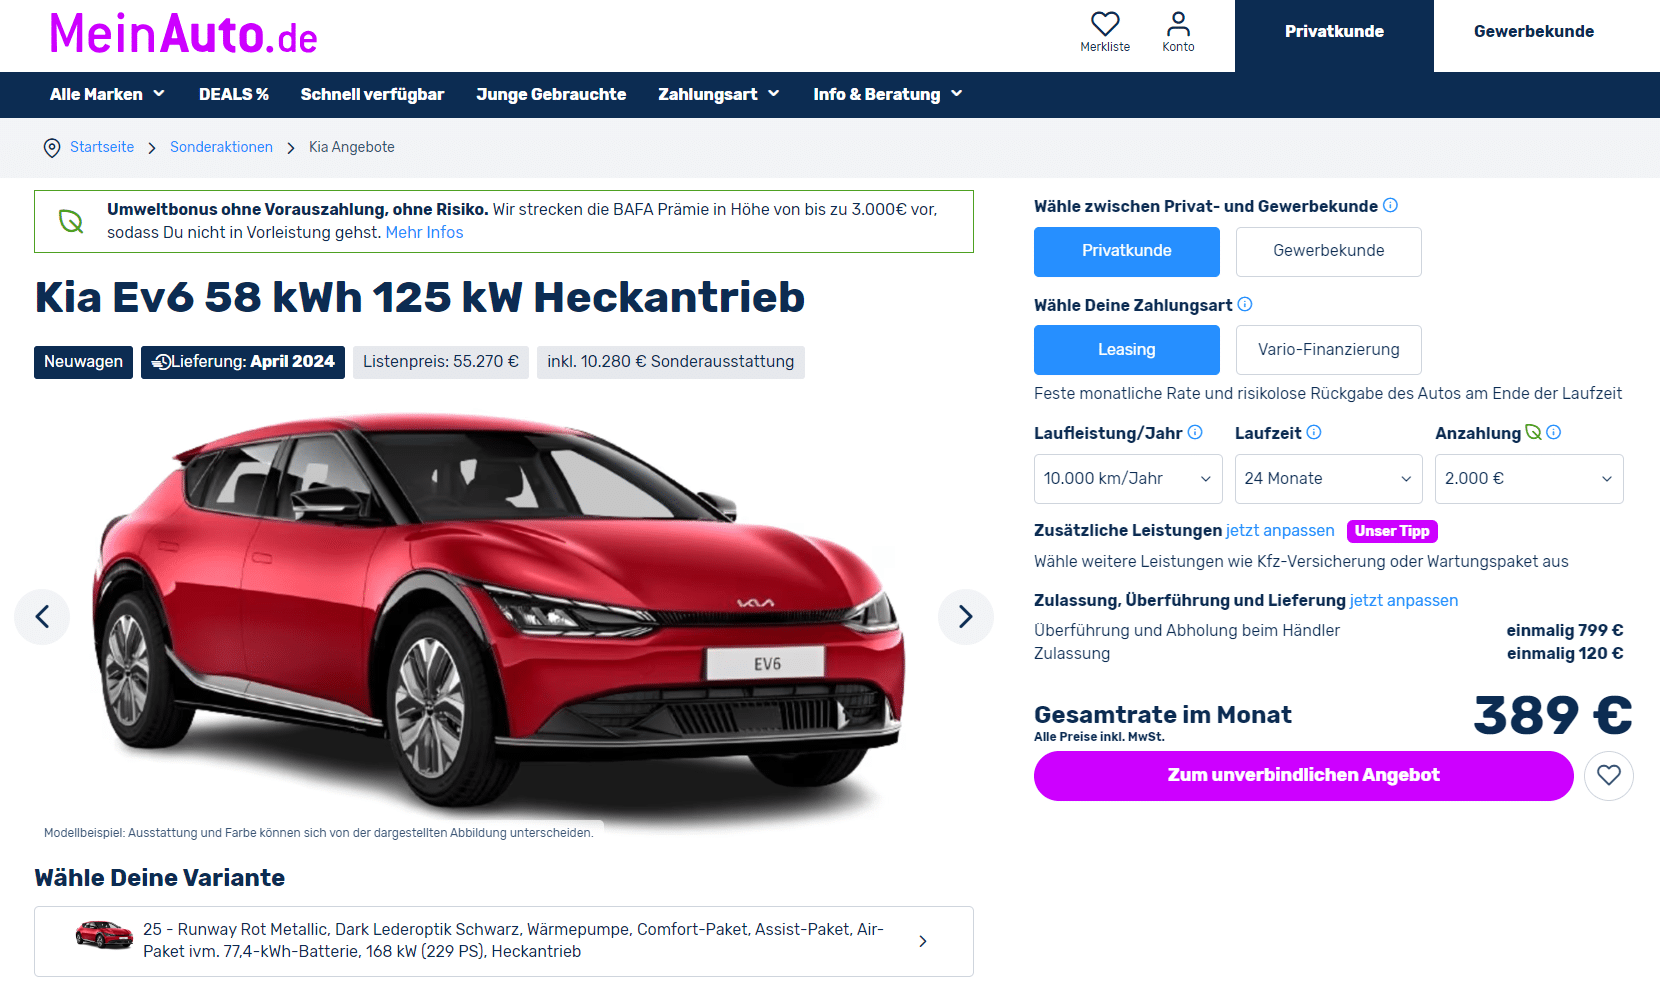The height and width of the screenshot is (990, 1660).
Task: Click the 389 € monthly rate
Action: [x=1553, y=716]
